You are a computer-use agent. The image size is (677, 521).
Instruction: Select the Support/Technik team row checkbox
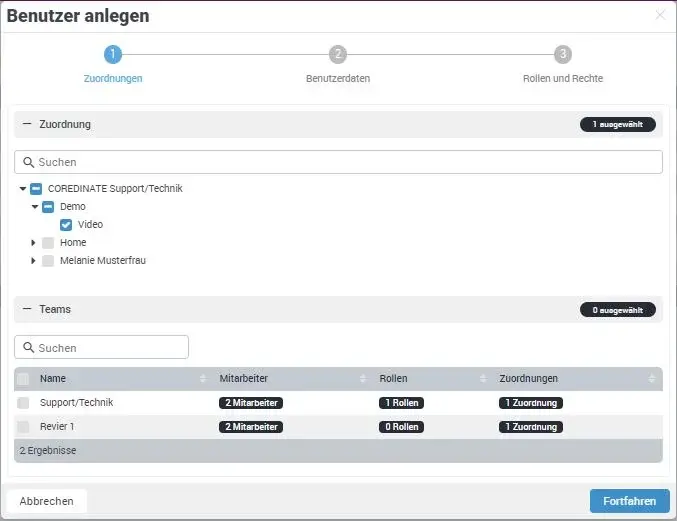(23, 403)
